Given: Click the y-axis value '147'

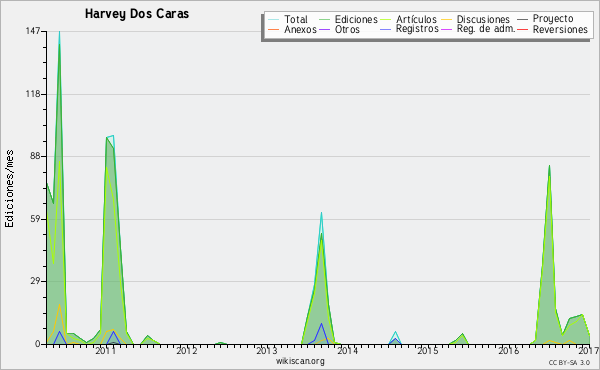Looking at the screenshot, I should 33,31.
